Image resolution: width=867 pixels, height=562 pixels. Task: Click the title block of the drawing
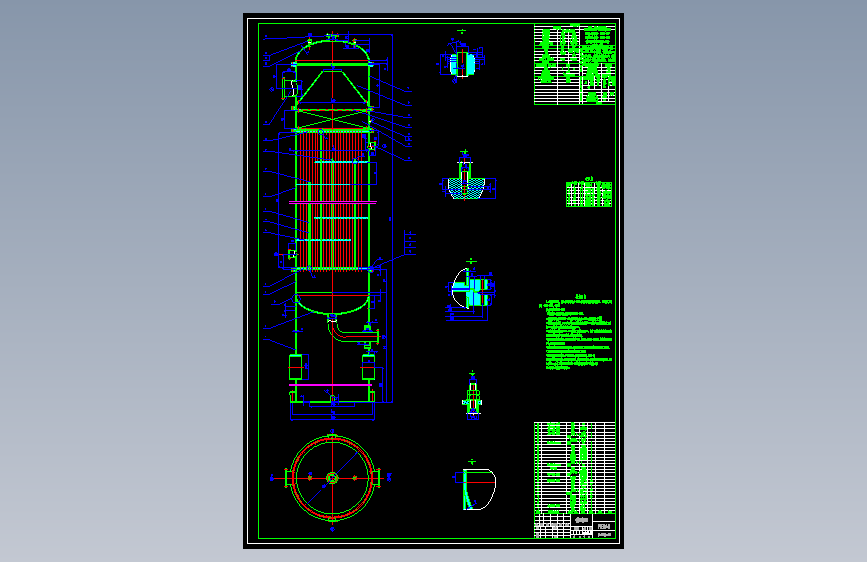(x=574, y=526)
